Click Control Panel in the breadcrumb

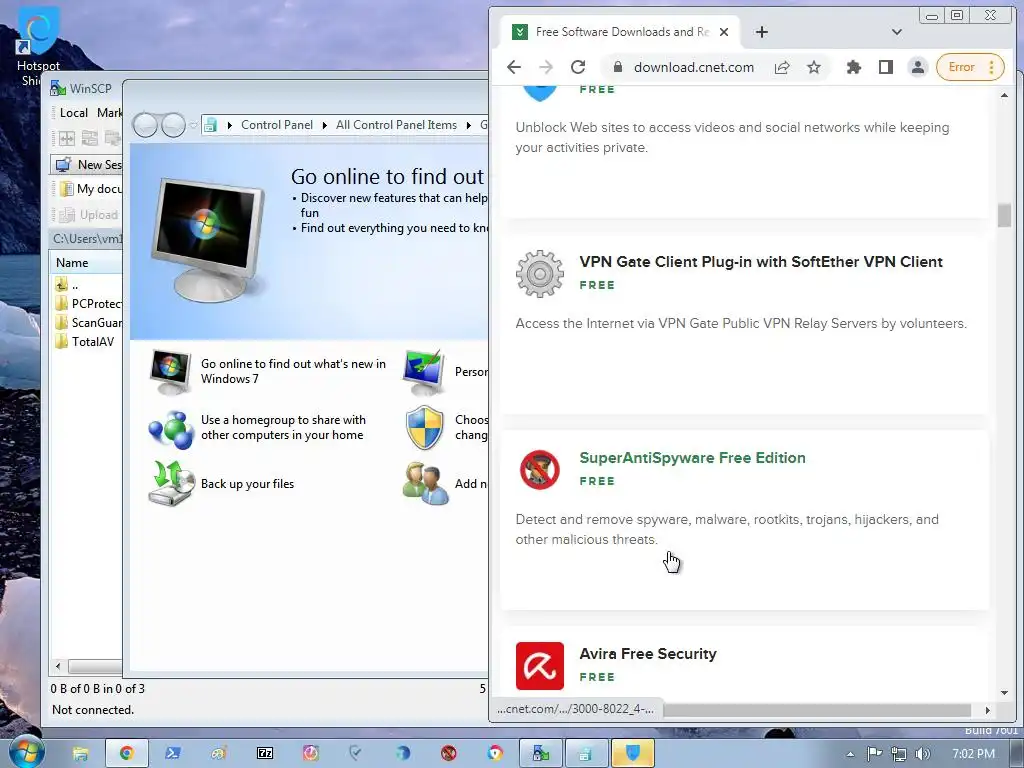(x=277, y=125)
